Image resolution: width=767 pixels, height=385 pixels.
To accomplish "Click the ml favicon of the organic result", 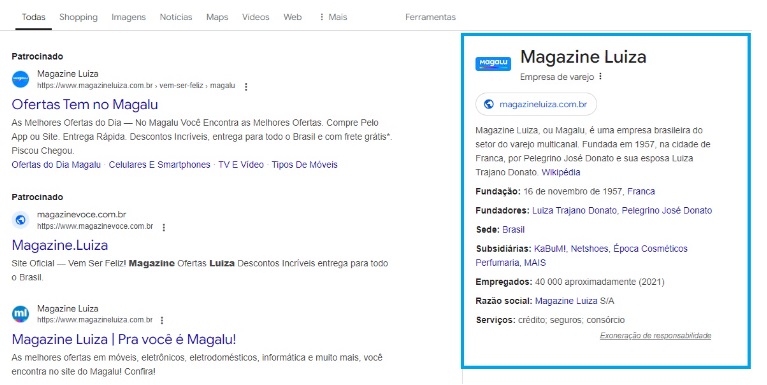I will point(21,314).
